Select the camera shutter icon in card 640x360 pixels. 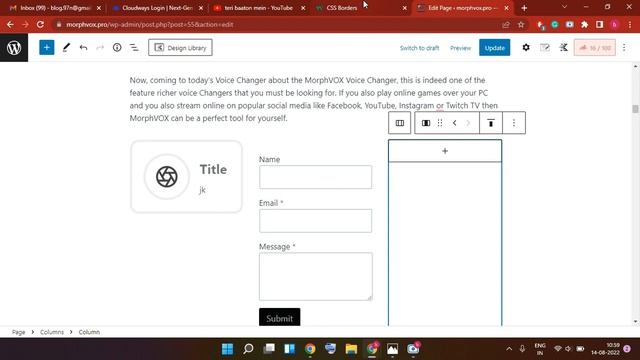point(167,176)
